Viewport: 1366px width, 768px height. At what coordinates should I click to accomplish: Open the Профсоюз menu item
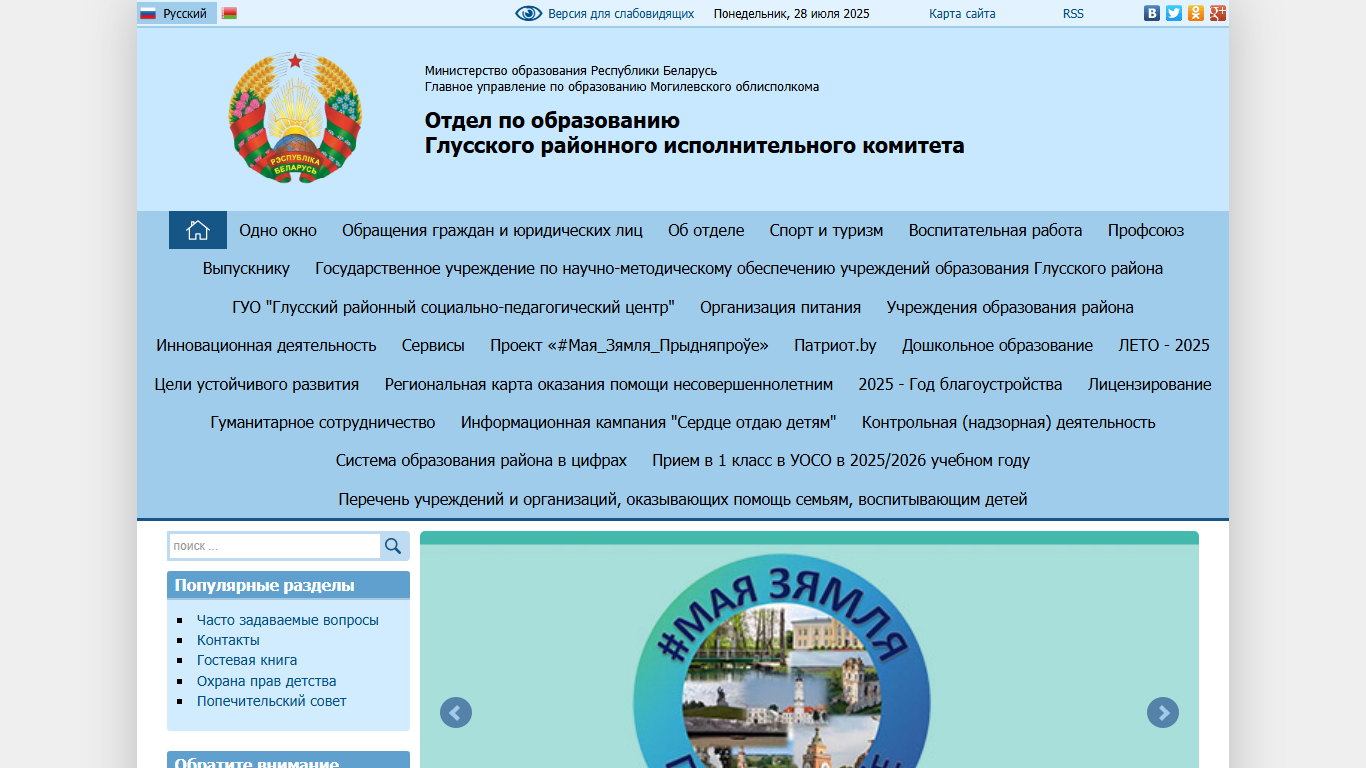[1146, 230]
